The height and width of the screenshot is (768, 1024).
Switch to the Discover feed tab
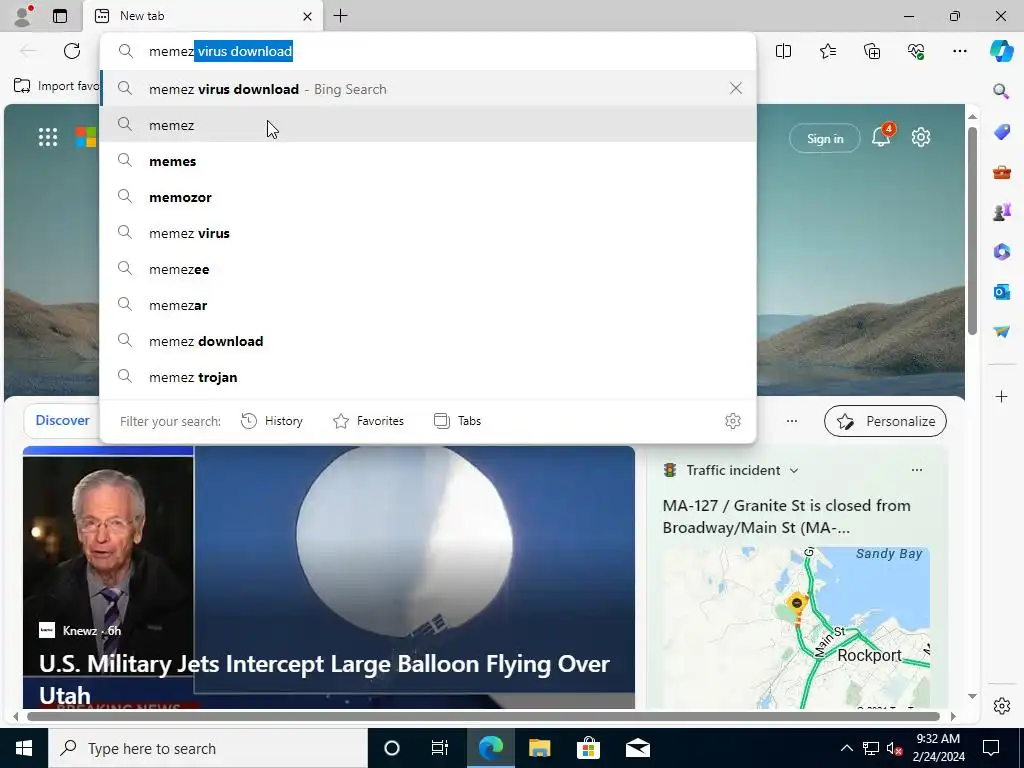click(62, 421)
